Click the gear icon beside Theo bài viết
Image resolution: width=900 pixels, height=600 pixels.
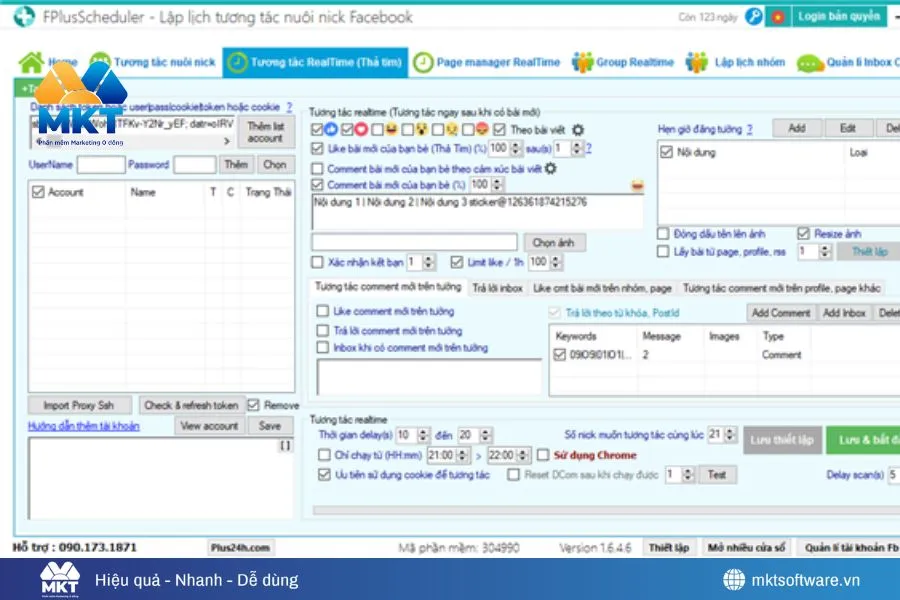(x=577, y=130)
